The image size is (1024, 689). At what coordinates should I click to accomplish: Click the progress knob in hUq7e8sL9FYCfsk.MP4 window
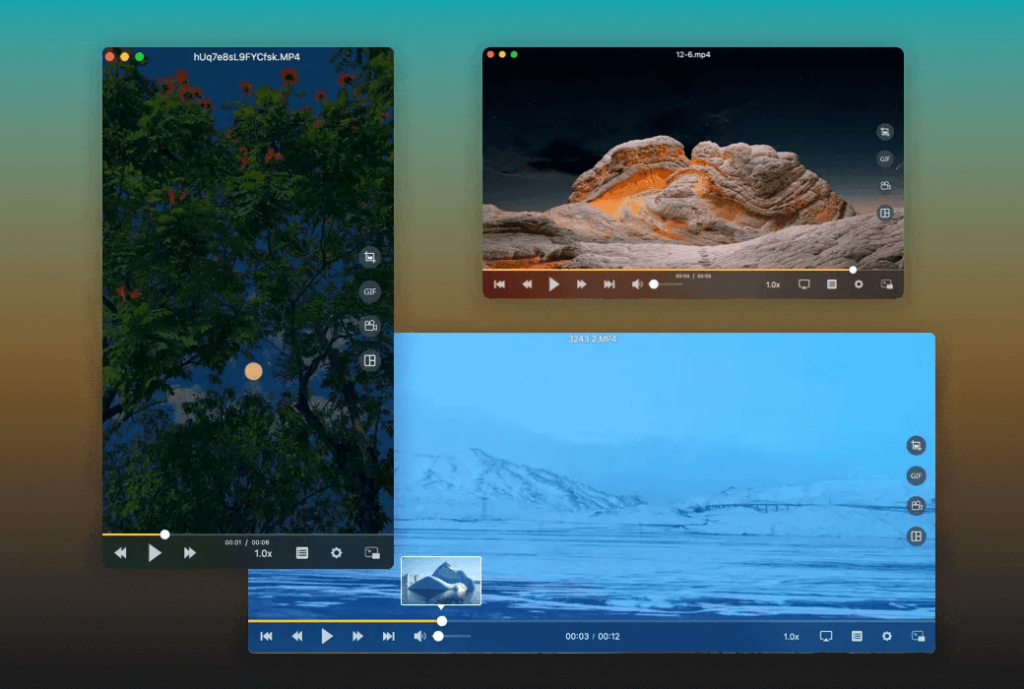165,534
